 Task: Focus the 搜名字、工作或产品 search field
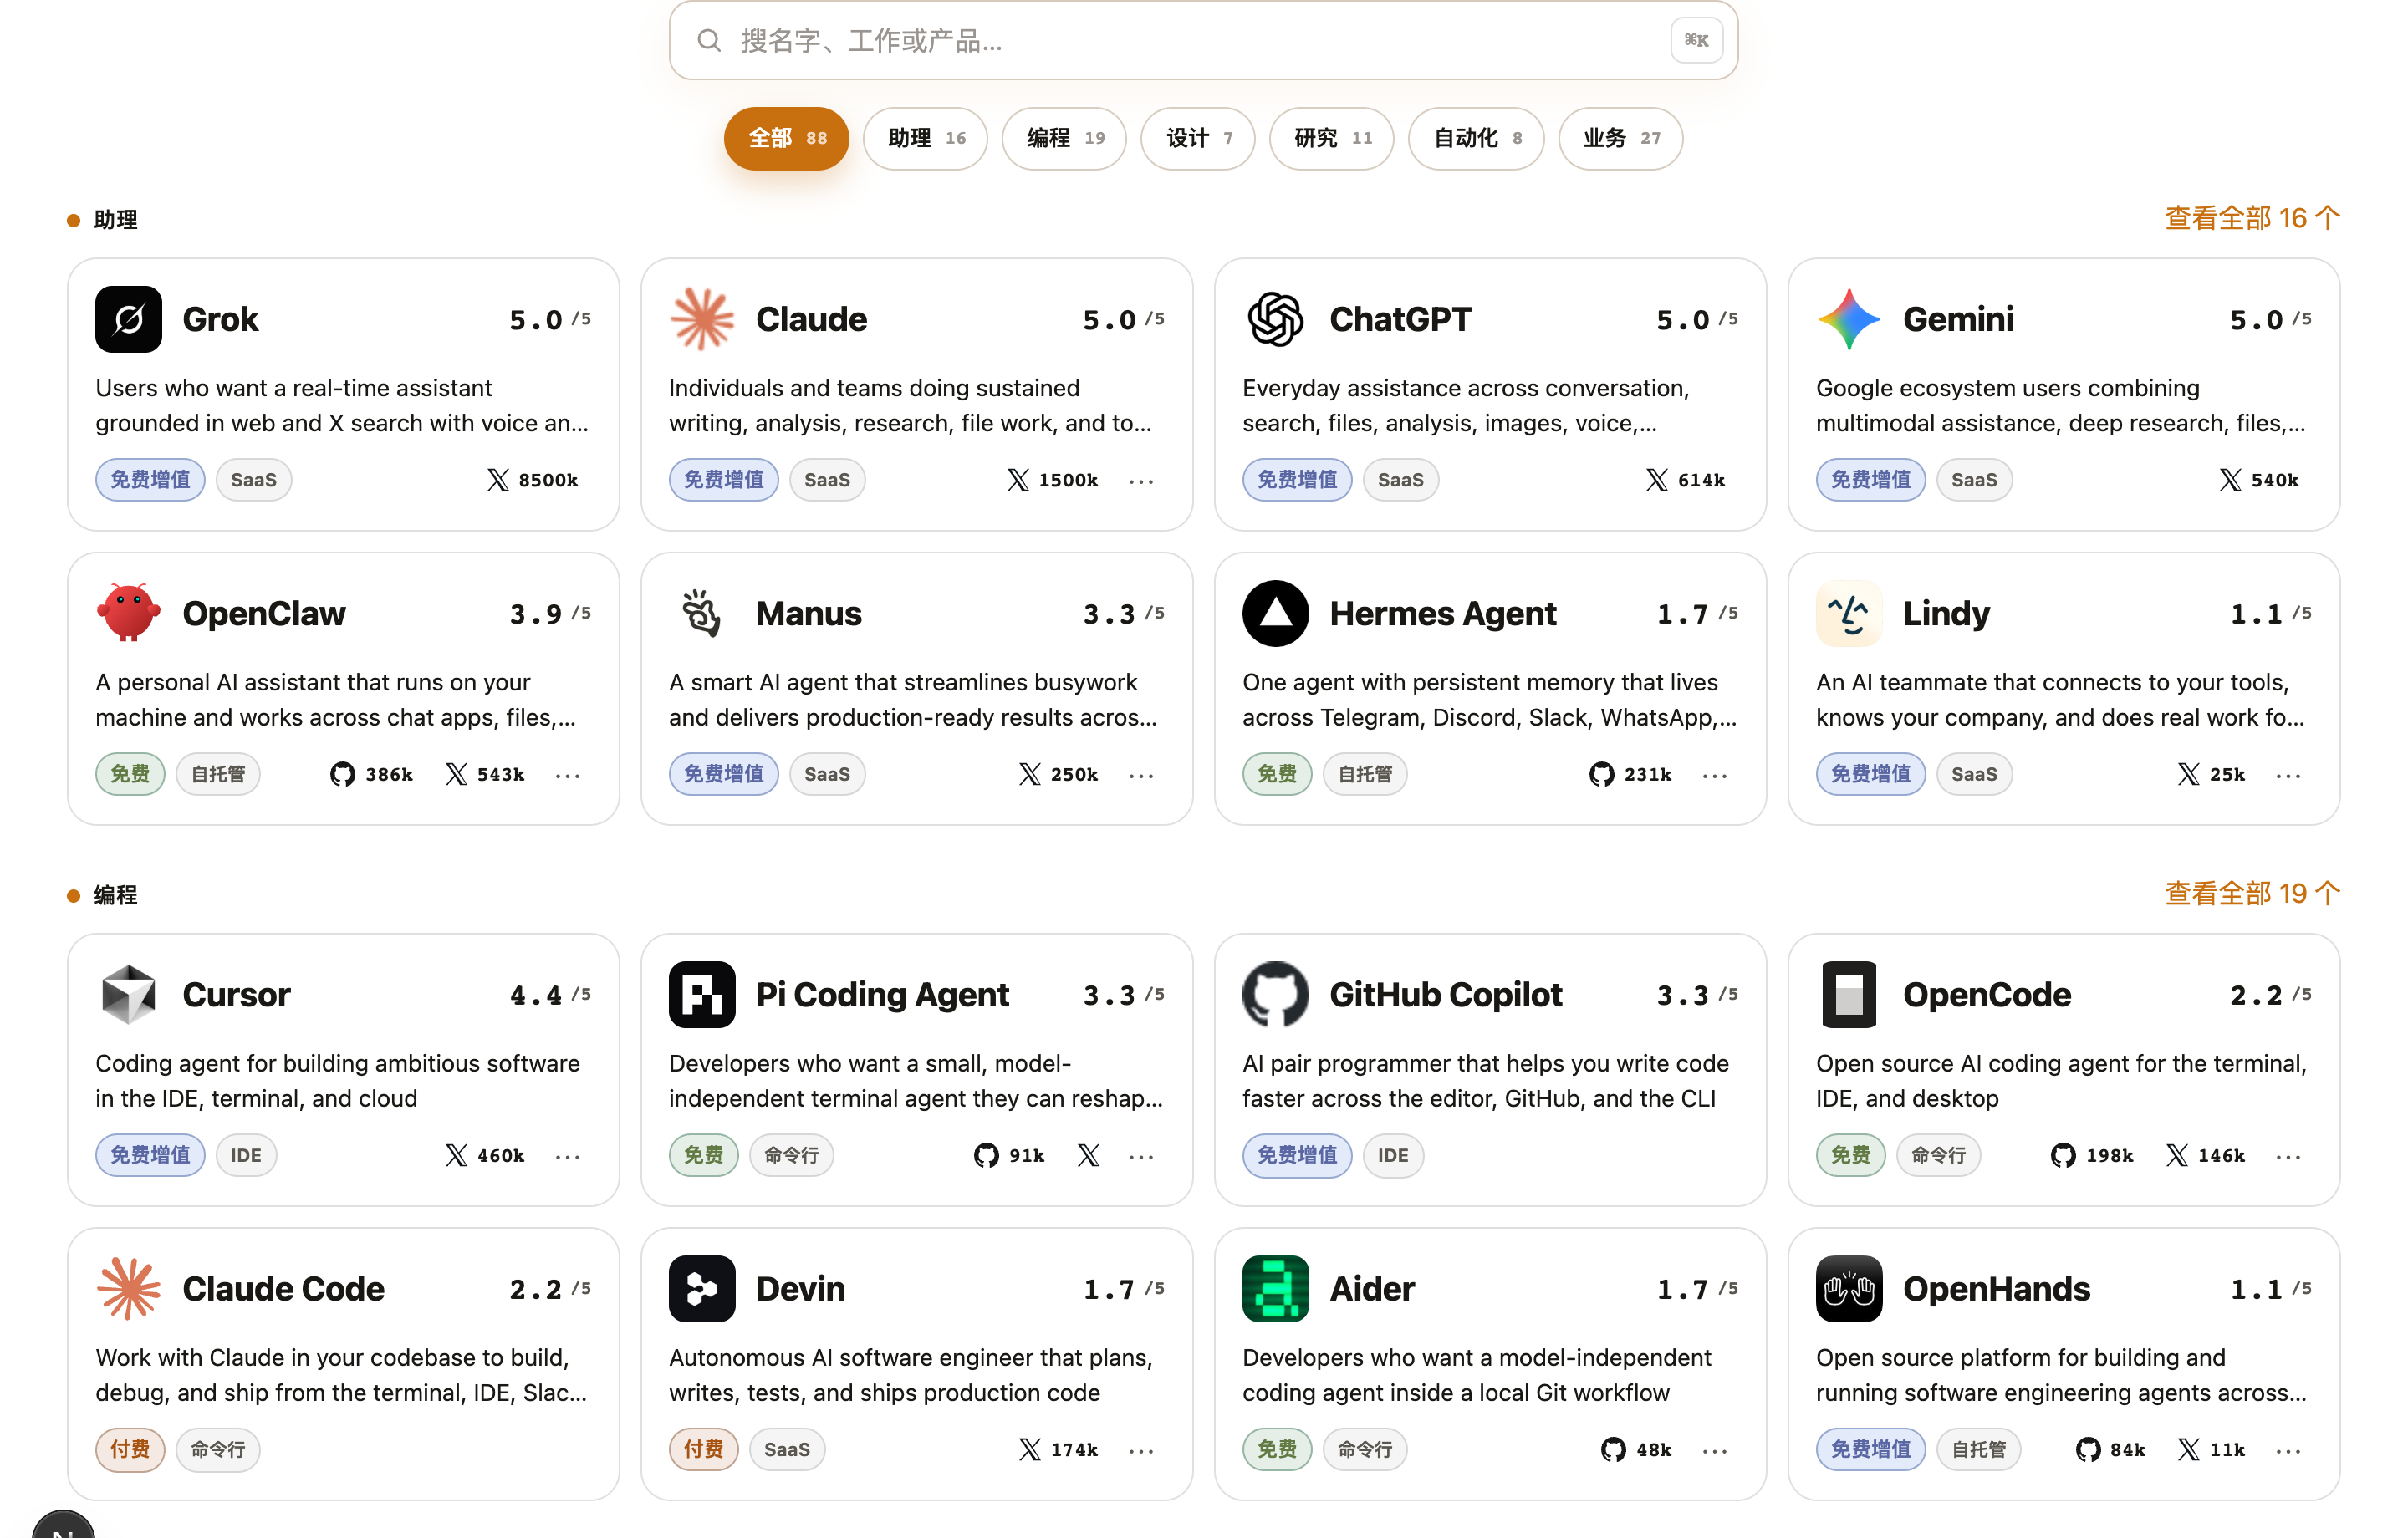tap(1203, 40)
